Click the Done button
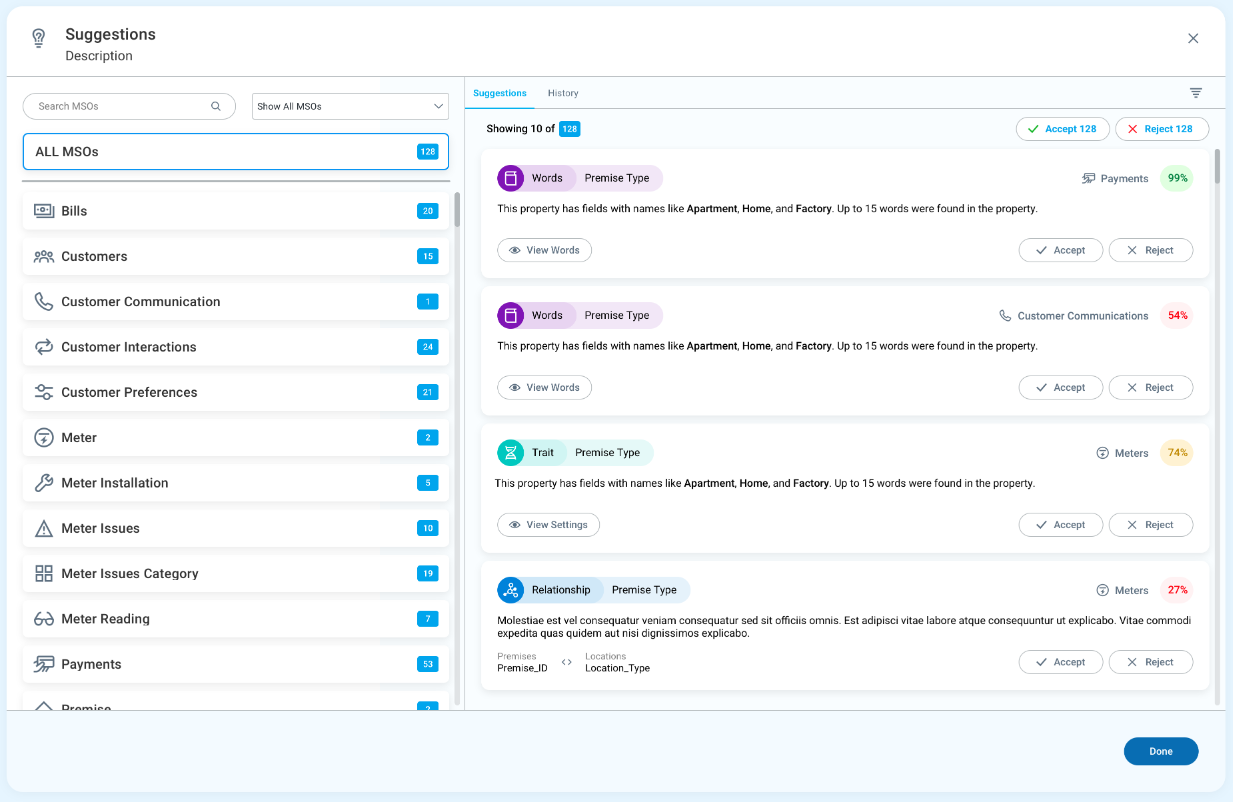1233x802 pixels. click(x=1160, y=751)
